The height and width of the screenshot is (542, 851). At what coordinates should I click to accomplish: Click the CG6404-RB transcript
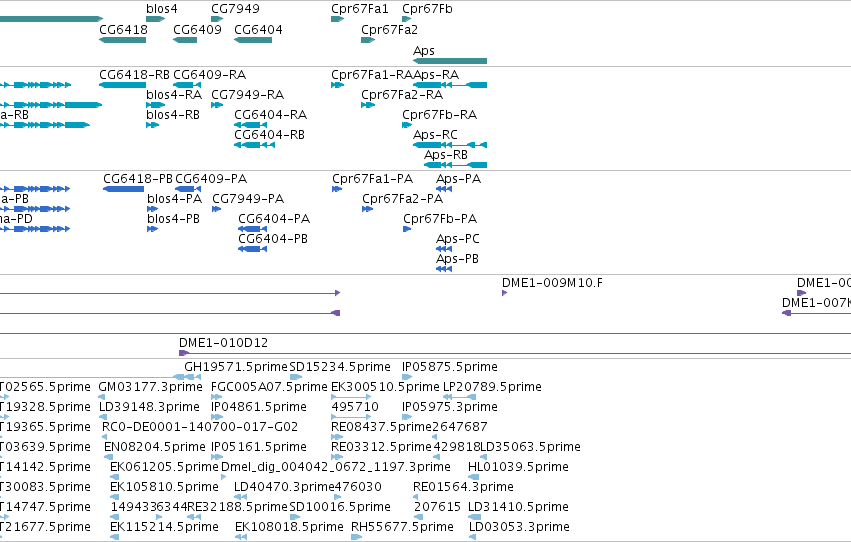click(x=254, y=145)
